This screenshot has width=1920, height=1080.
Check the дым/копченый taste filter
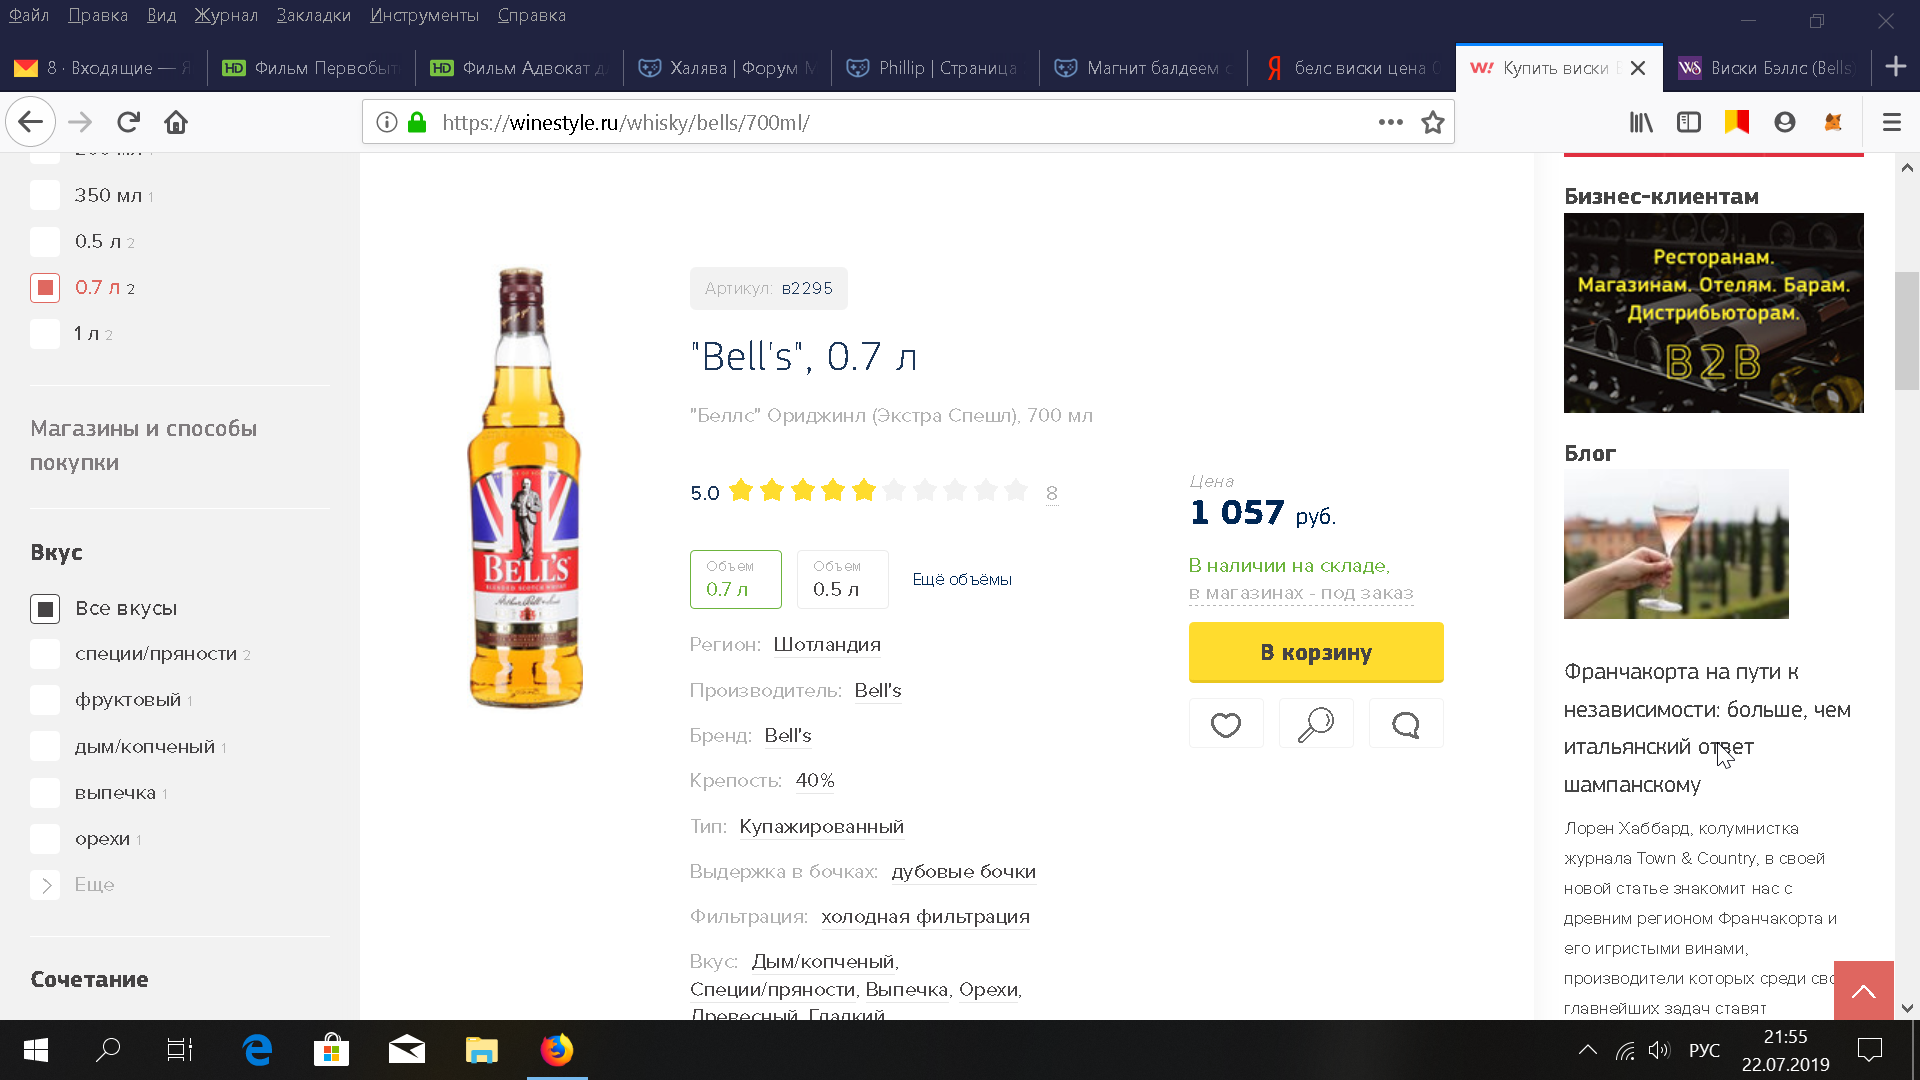tap(45, 747)
